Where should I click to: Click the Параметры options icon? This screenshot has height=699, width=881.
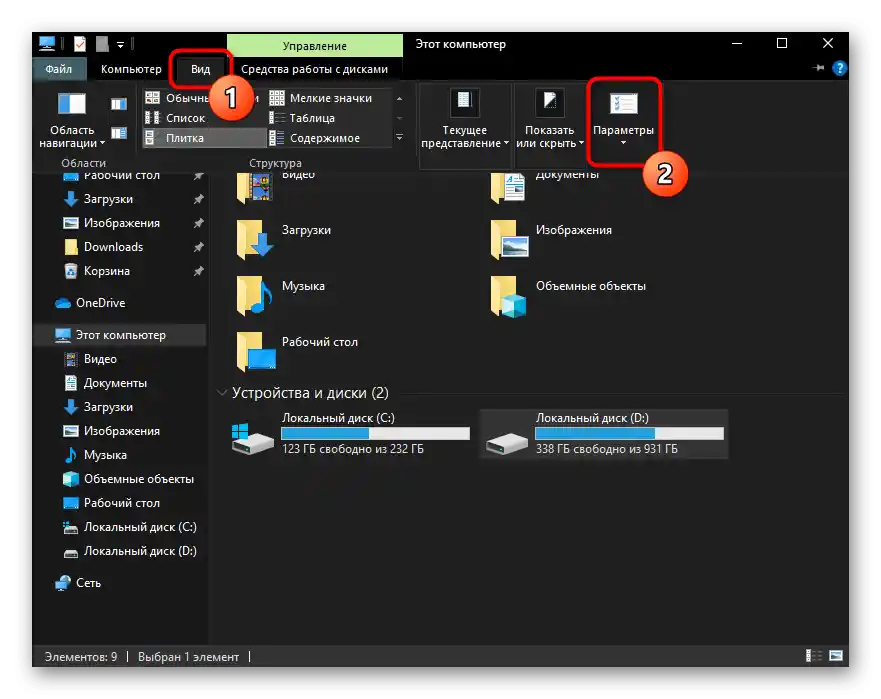pyautogui.click(x=624, y=103)
